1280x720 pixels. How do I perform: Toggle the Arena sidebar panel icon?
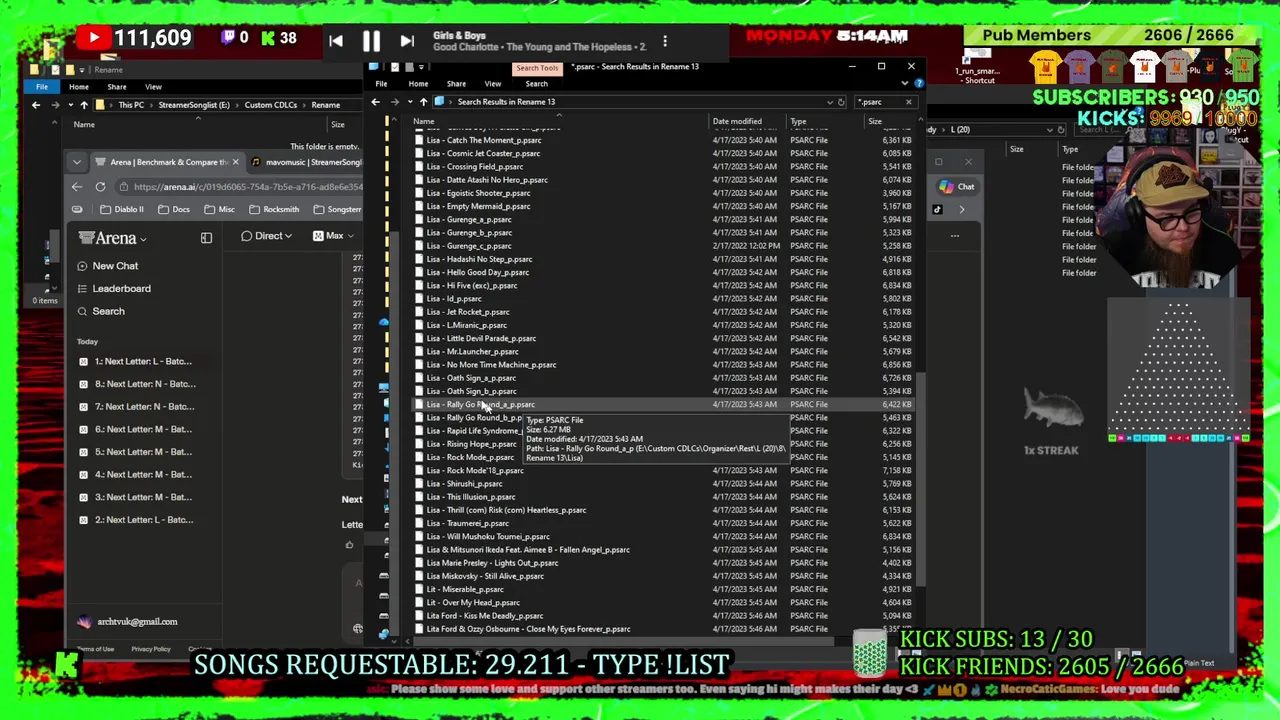tap(206, 238)
